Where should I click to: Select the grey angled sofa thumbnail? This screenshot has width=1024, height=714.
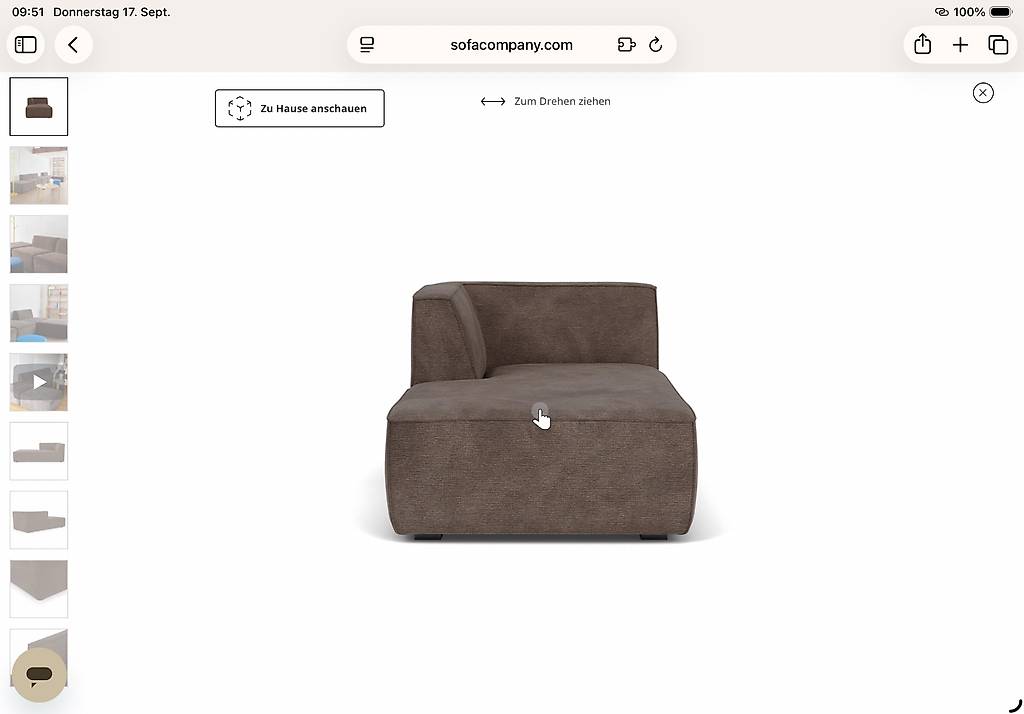pos(39,520)
